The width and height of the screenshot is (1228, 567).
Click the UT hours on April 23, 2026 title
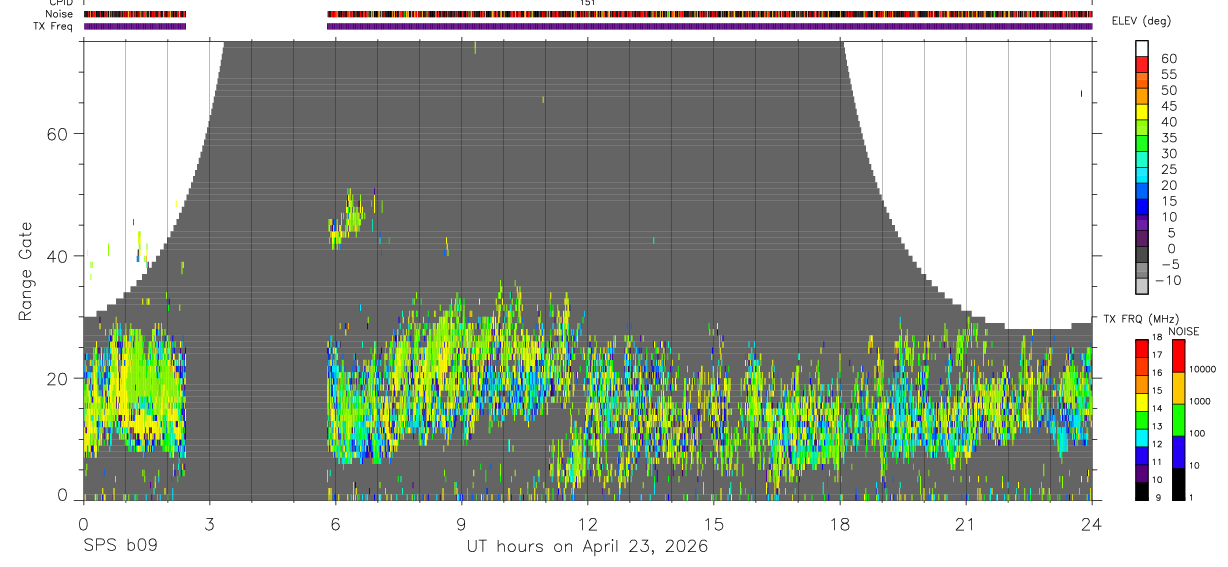[x=587, y=547]
